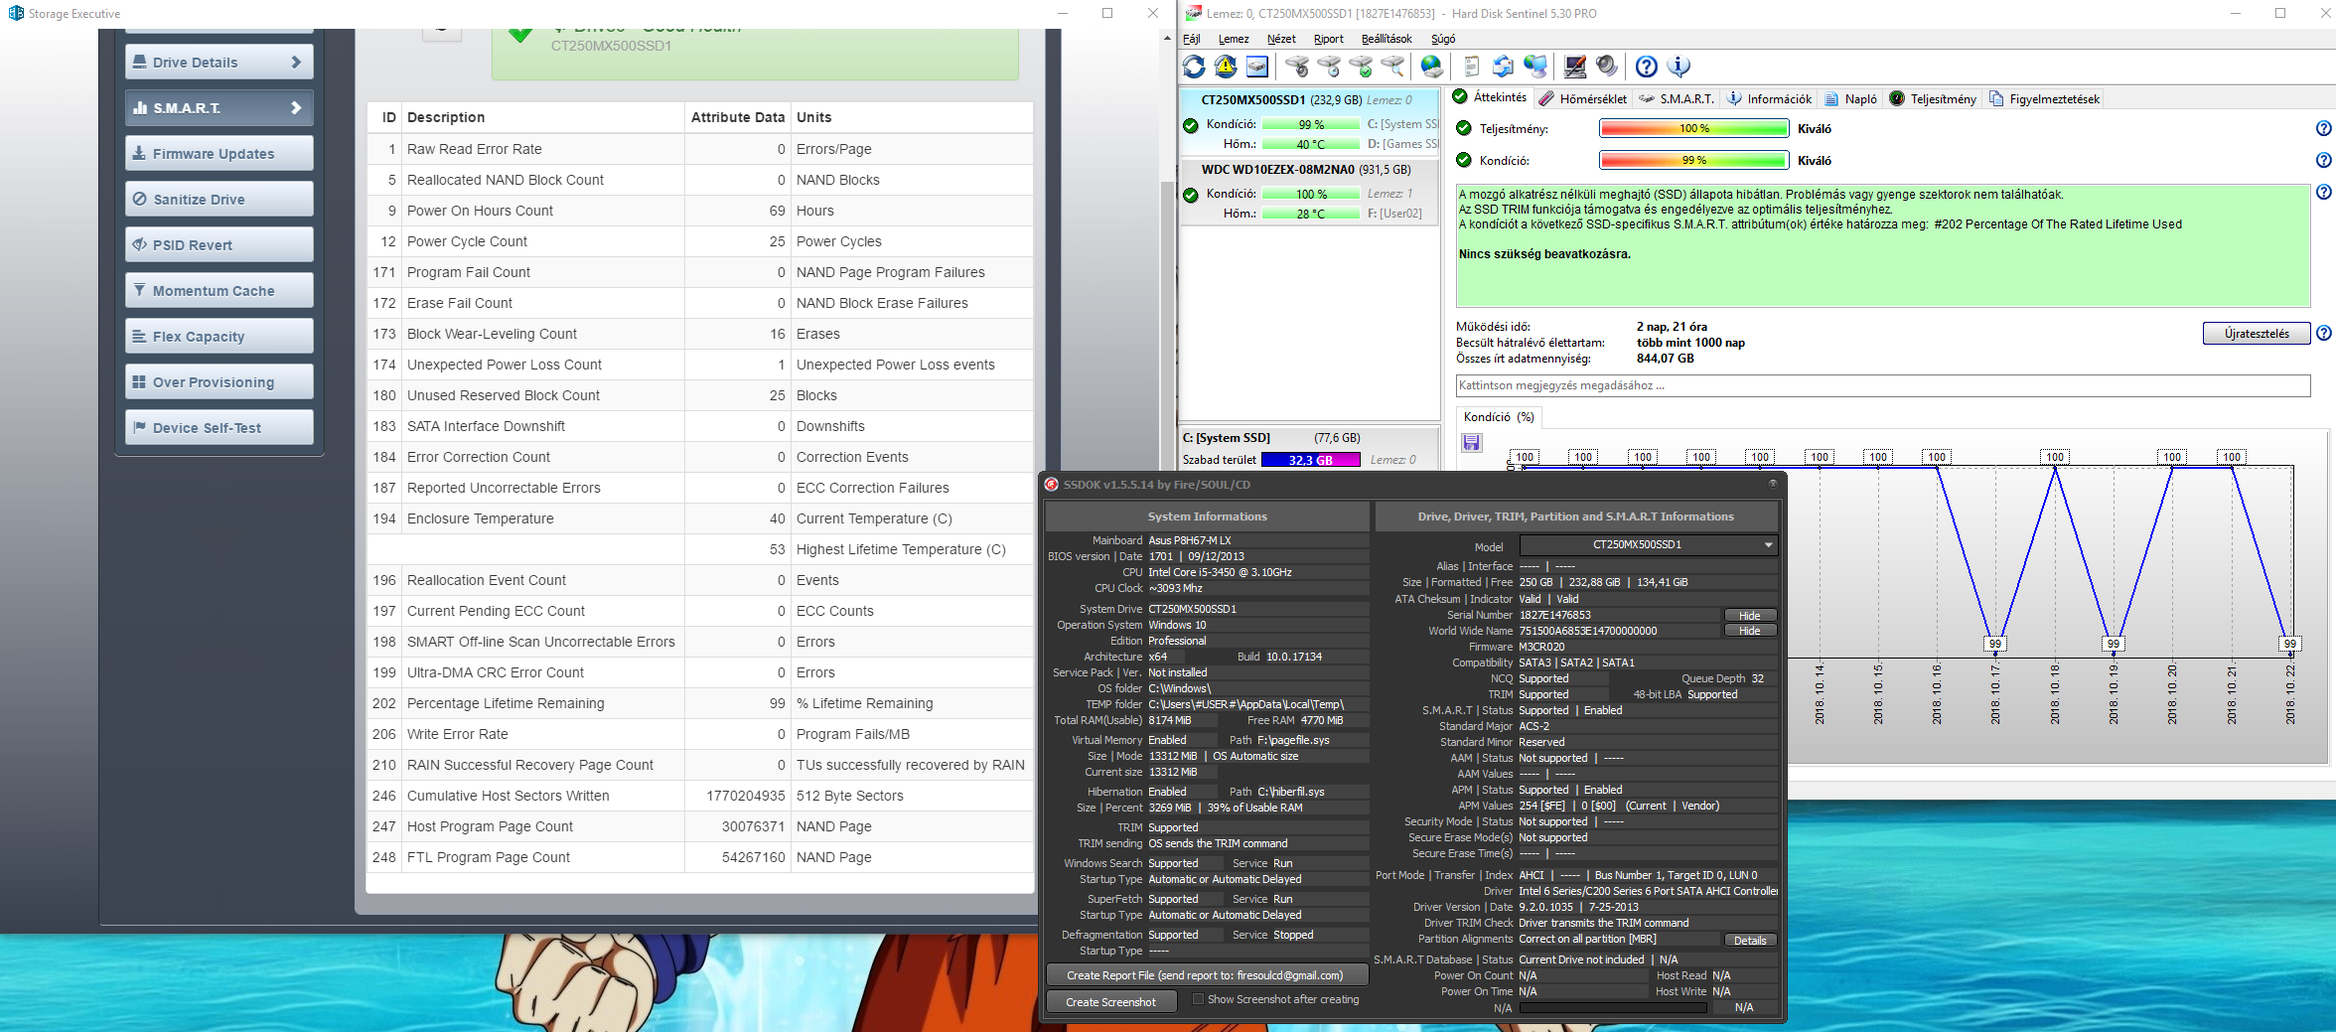Click the refresh with warning icon in Sentinel toolbar
The width and height of the screenshot is (2336, 1032).
click(x=1226, y=67)
